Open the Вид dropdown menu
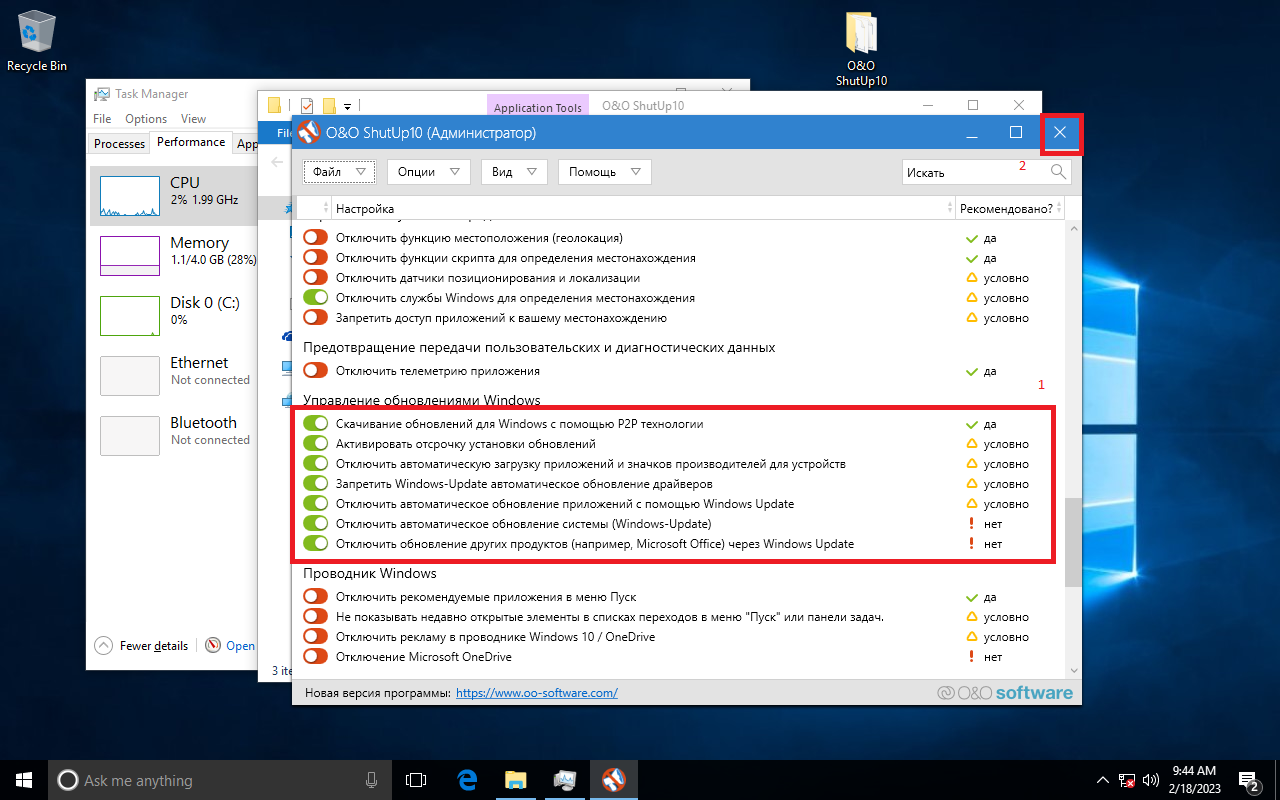 (x=514, y=172)
